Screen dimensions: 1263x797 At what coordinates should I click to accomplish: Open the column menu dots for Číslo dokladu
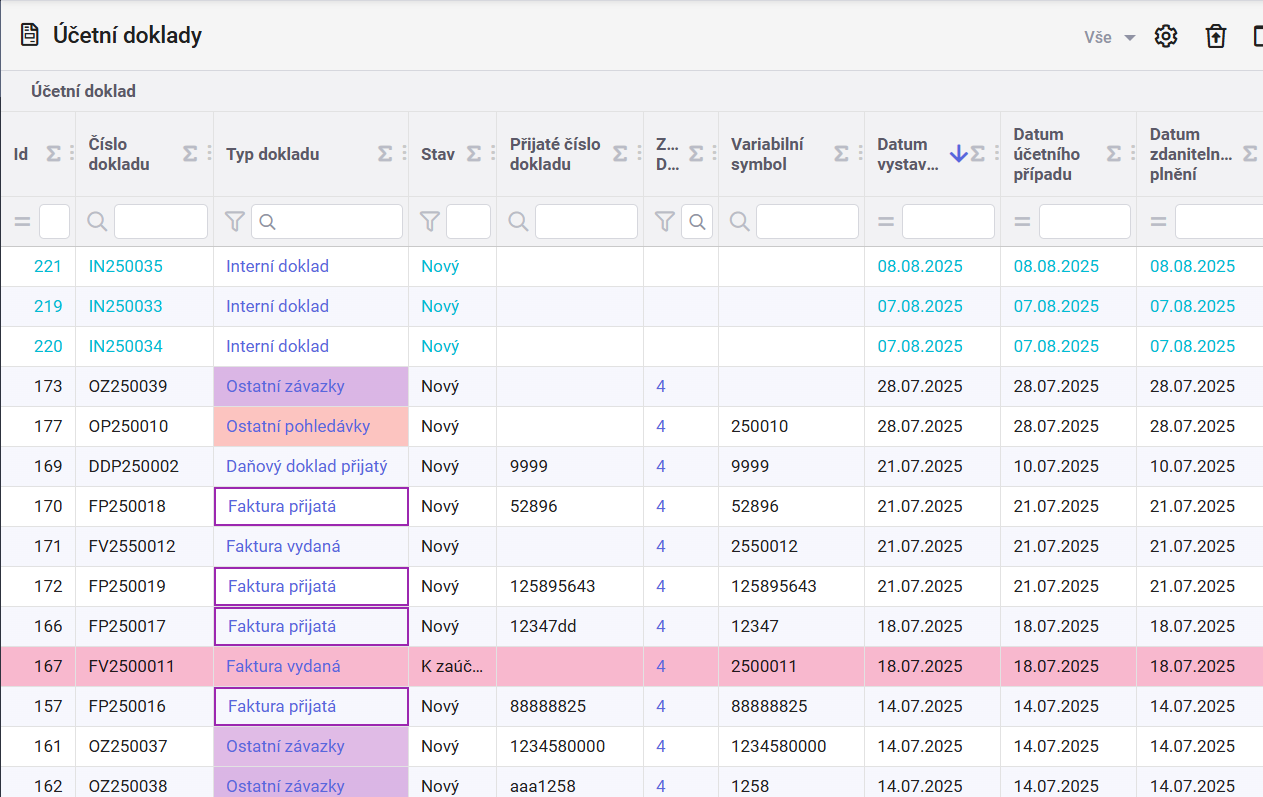(209, 154)
